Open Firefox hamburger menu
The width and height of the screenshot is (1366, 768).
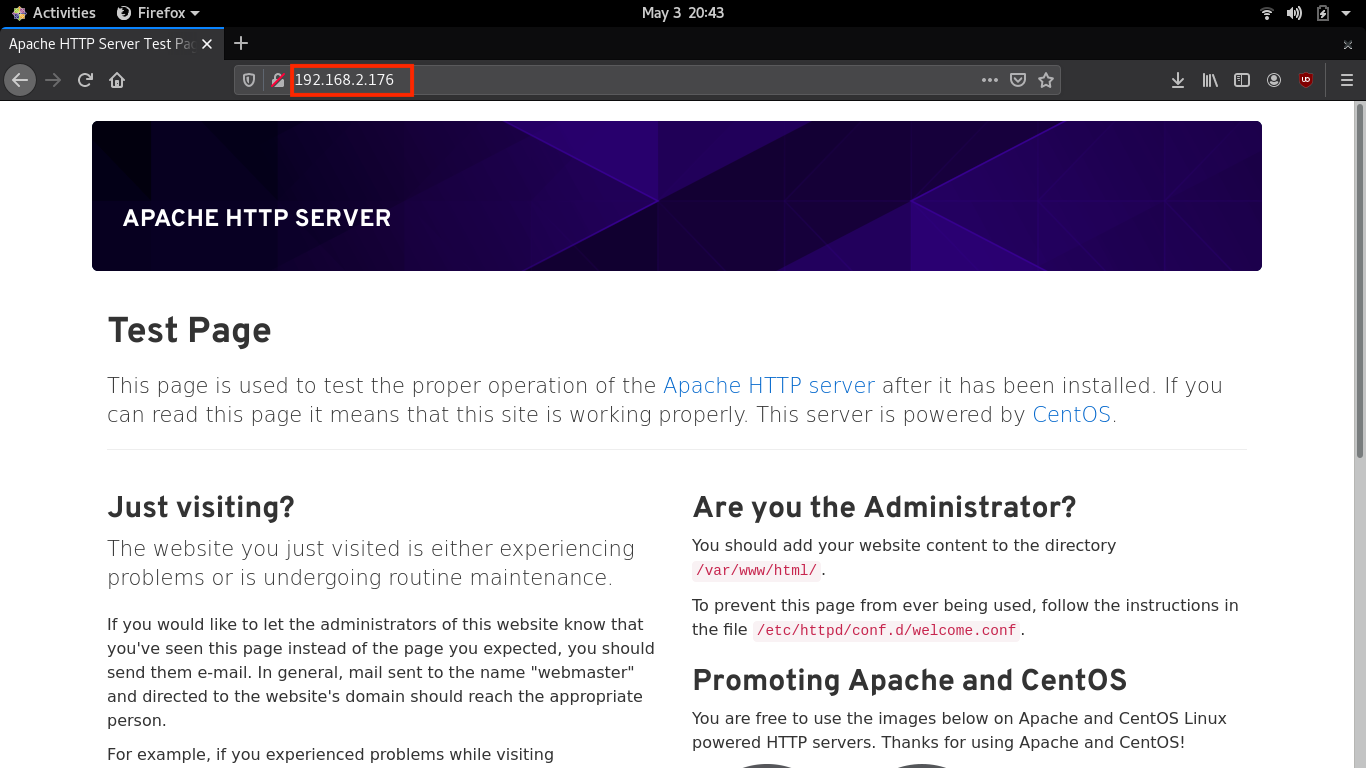pos(1346,80)
